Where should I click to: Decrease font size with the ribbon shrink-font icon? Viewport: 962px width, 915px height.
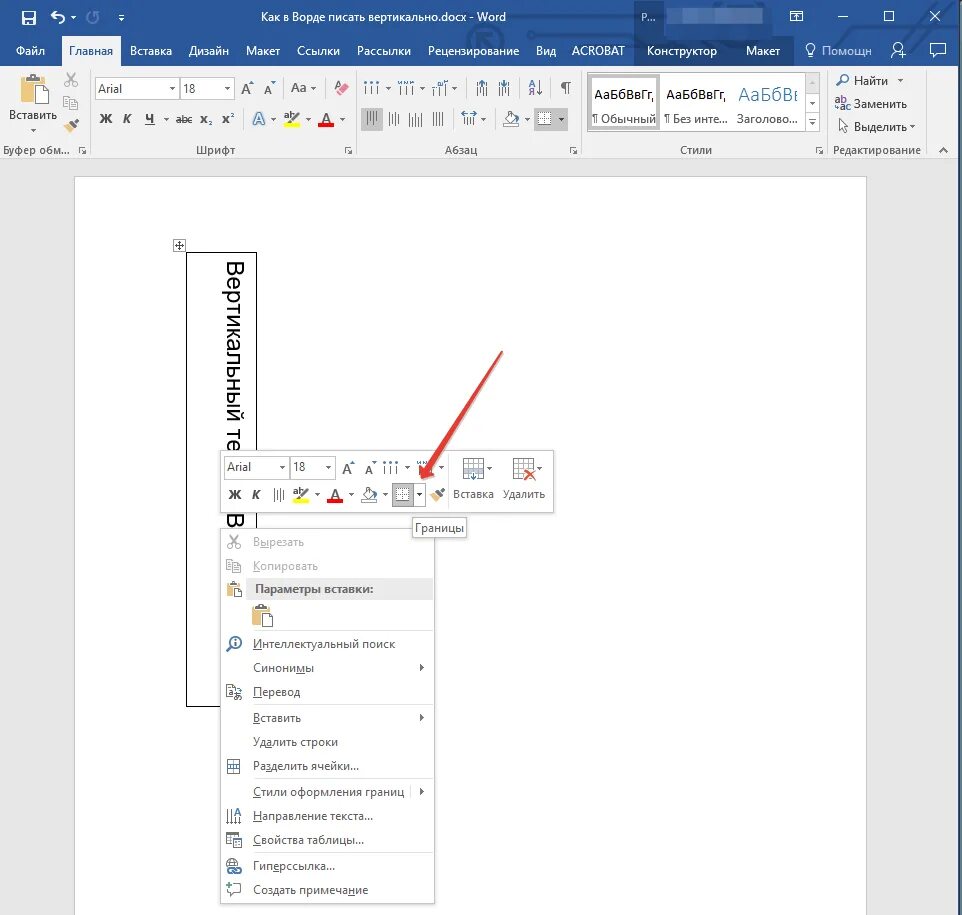[269, 89]
